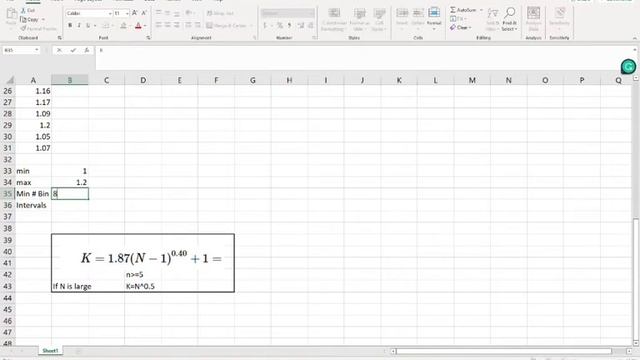This screenshot has height=360, width=640.
Task: Cancel the cell entry with X
Action: point(59,50)
